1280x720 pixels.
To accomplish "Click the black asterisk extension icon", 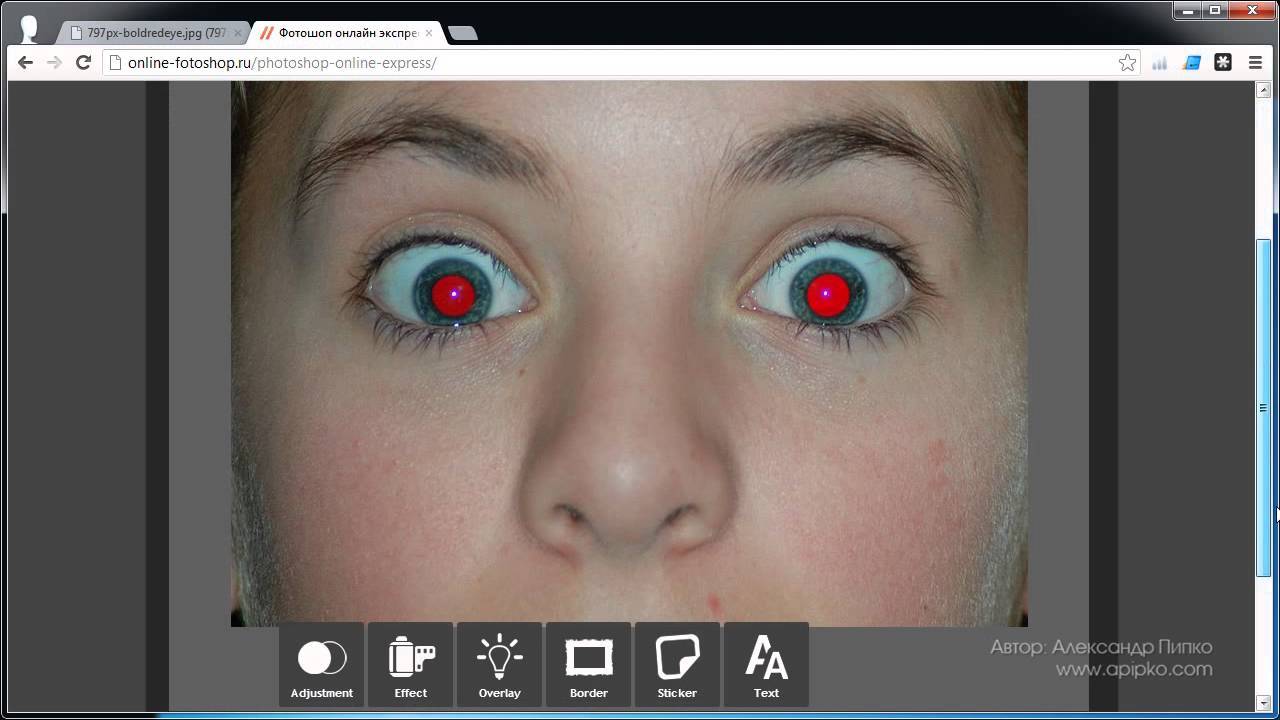I will click(1223, 63).
